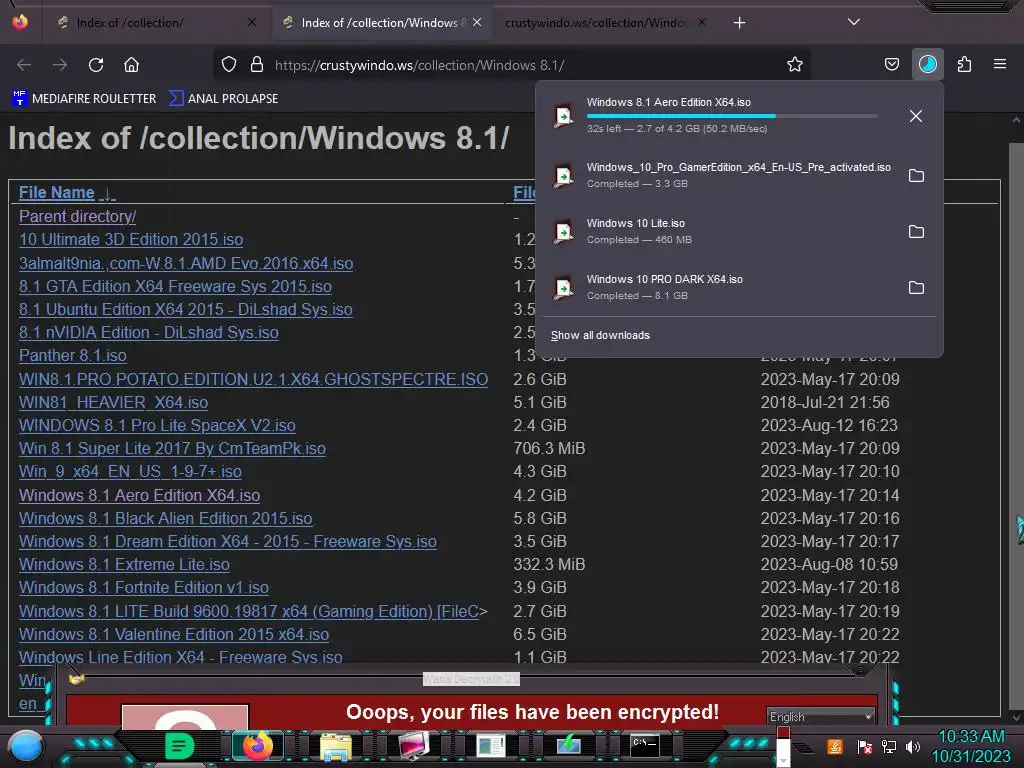1024x768 pixels.
Task: Open the network tray icon
Action: point(889,746)
